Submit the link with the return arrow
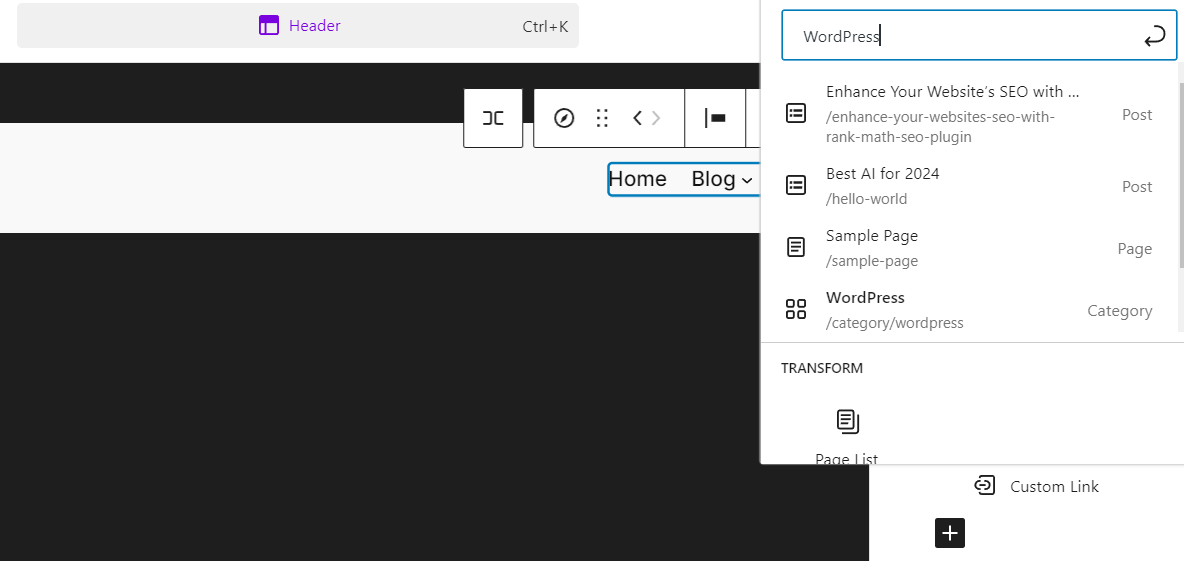 (x=1155, y=35)
